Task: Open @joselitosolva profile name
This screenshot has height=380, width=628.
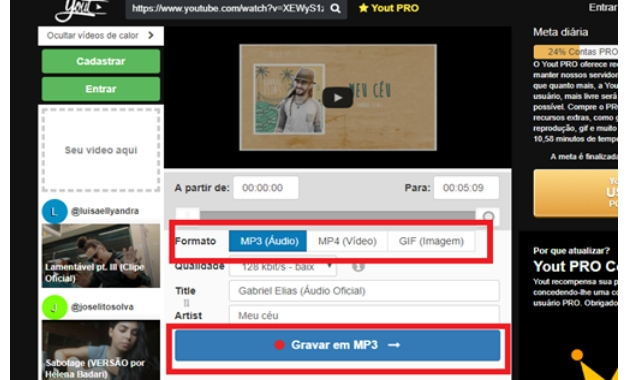Action: [102, 307]
